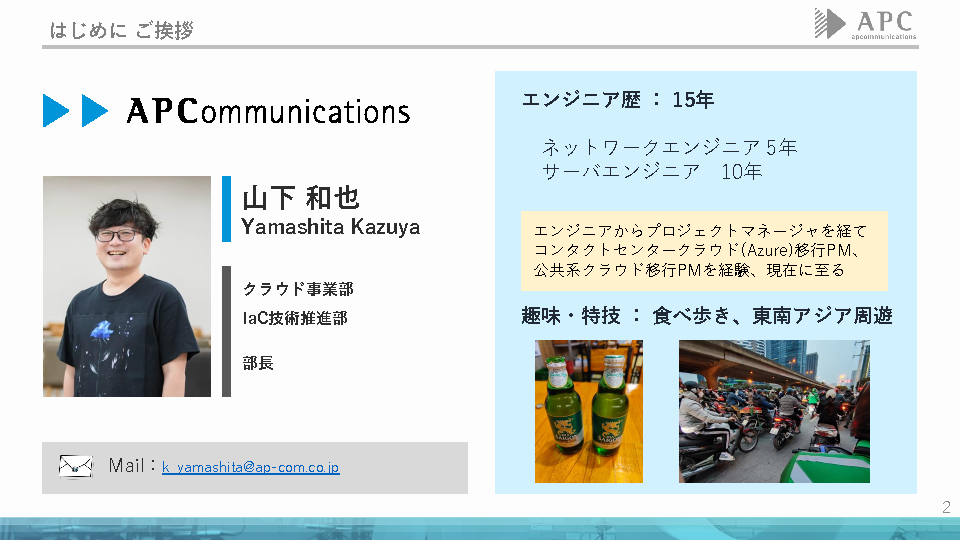Select the 'クラウド事業部' department line

point(298,290)
